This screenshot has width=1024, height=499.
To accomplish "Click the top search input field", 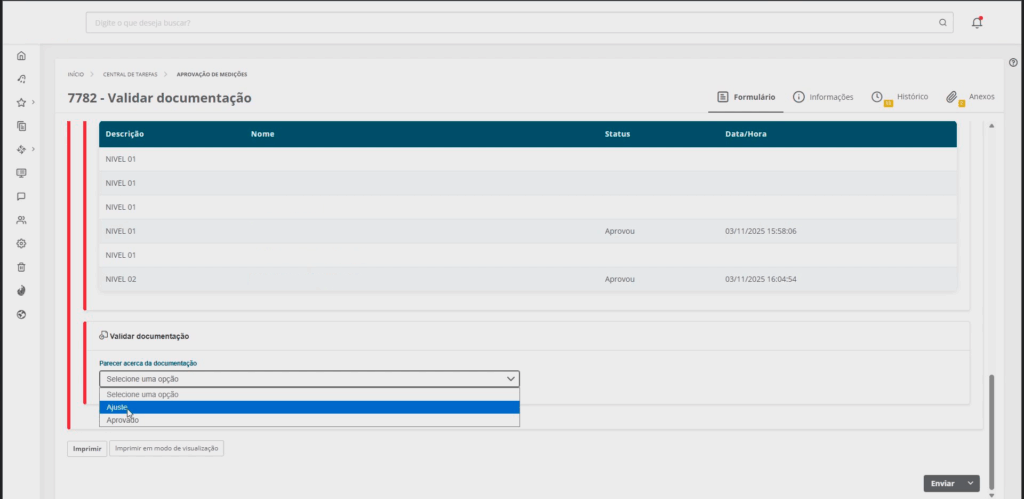I will pyautogui.click(x=510, y=22).
